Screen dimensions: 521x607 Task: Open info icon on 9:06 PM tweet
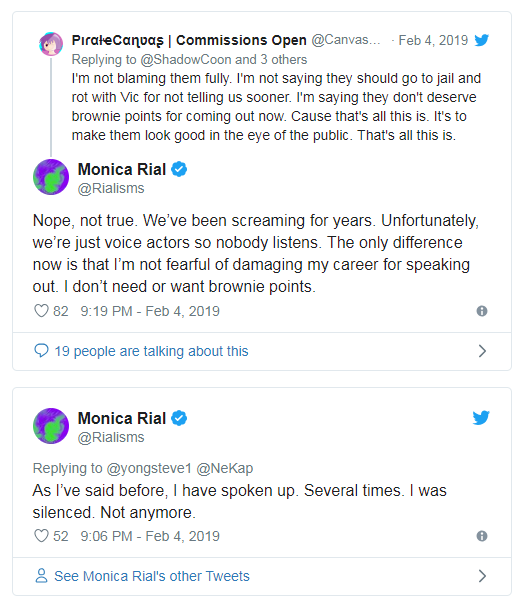point(482,536)
